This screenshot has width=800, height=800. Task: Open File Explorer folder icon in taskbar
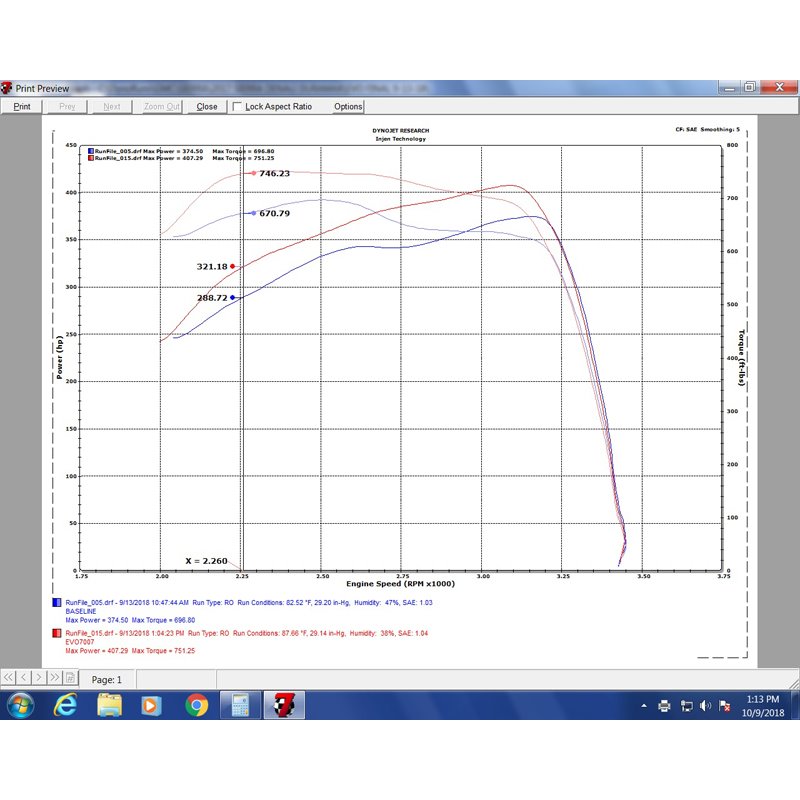pyautogui.click(x=109, y=706)
